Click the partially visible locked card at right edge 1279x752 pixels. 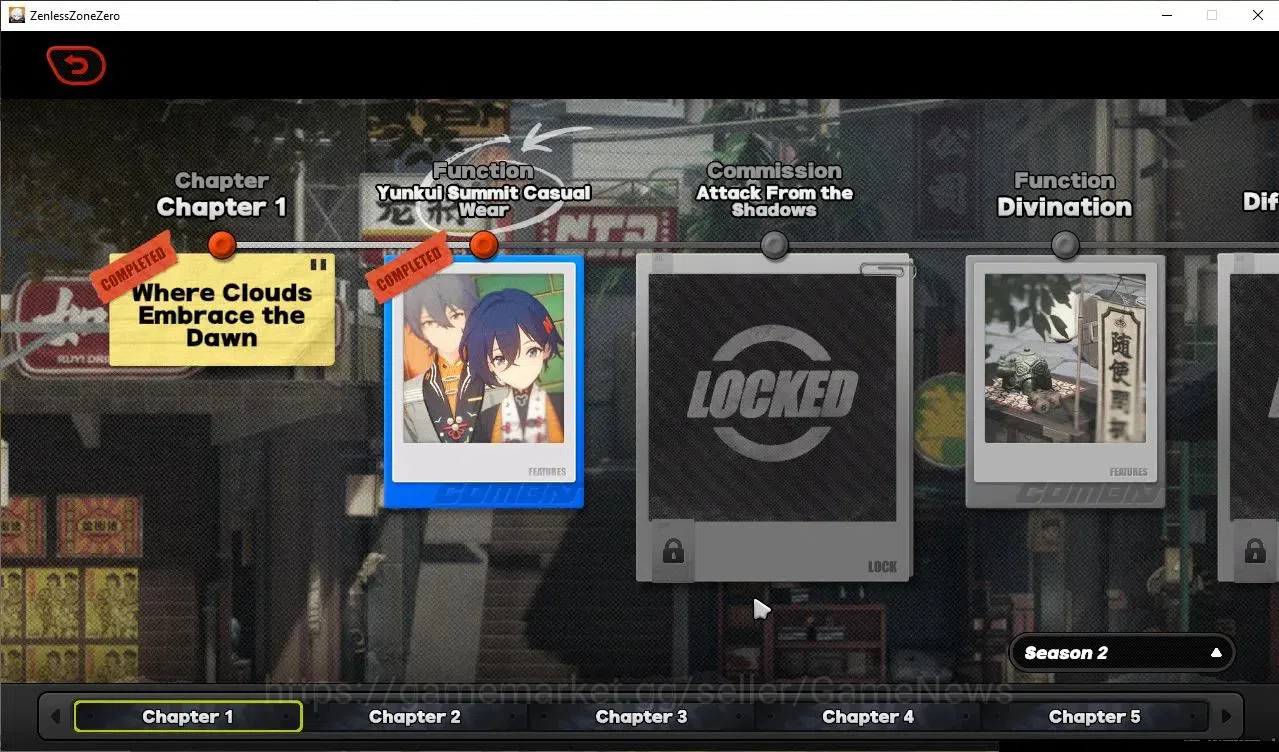pyautogui.click(x=1248, y=417)
